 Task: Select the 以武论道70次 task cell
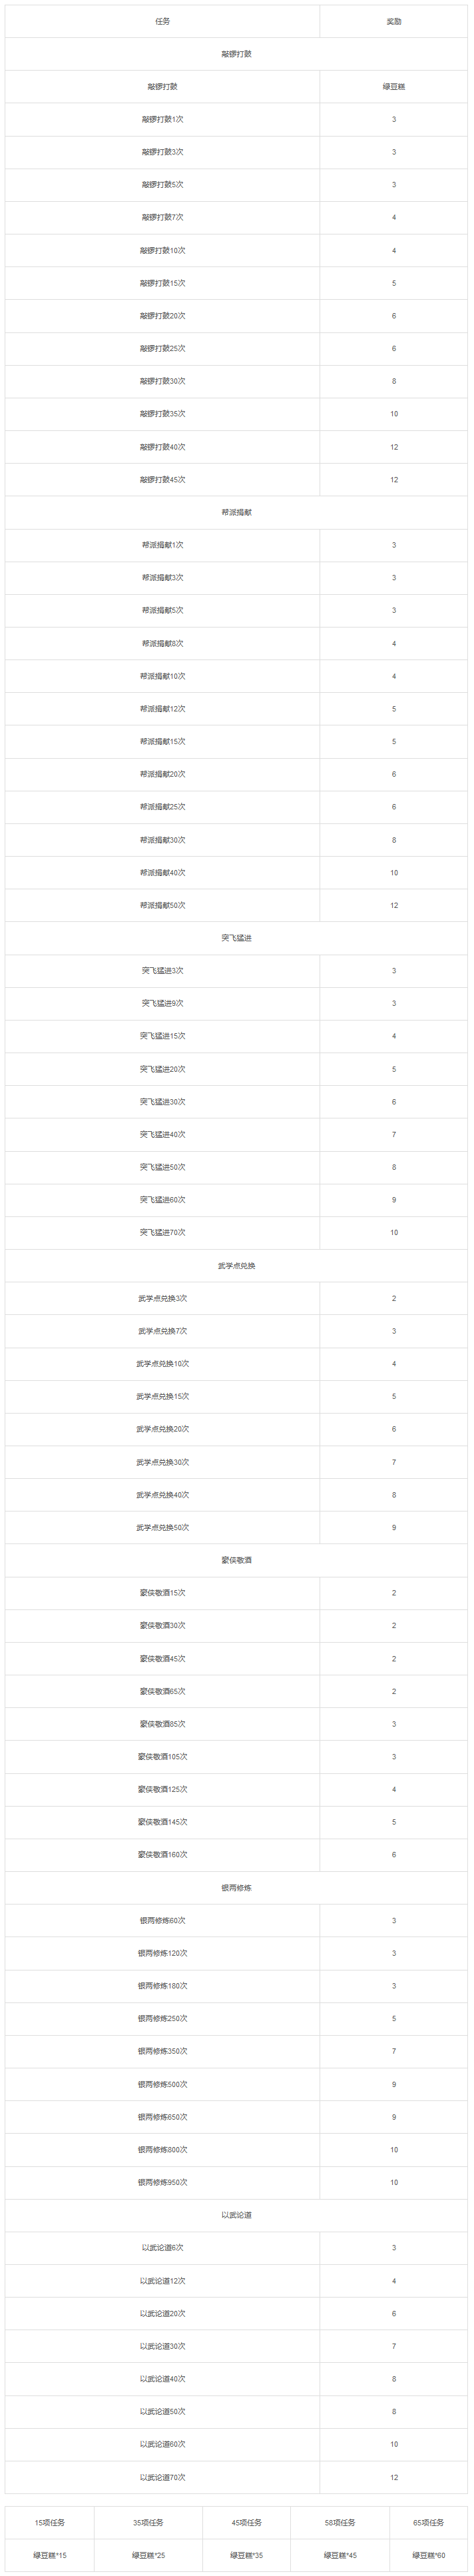click(162, 2477)
